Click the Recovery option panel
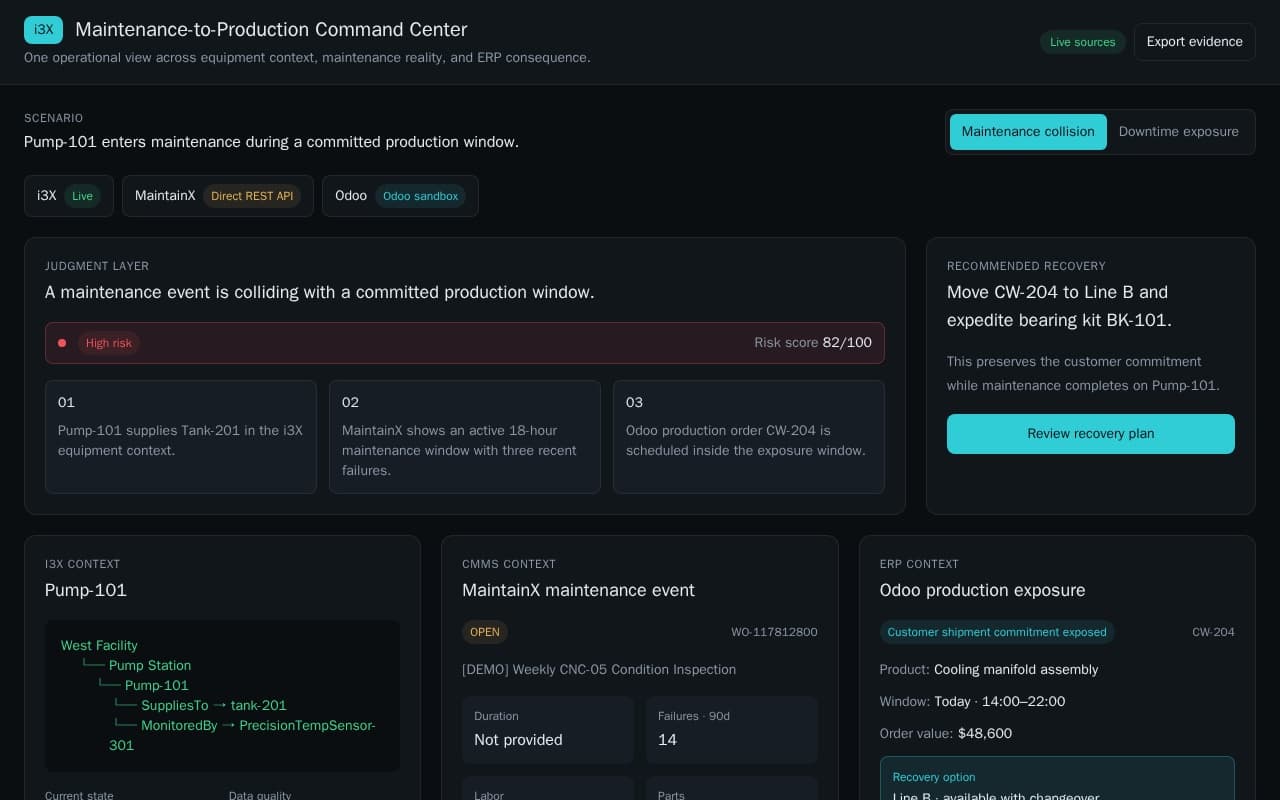The height and width of the screenshot is (800, 1280). [1057, 778]
